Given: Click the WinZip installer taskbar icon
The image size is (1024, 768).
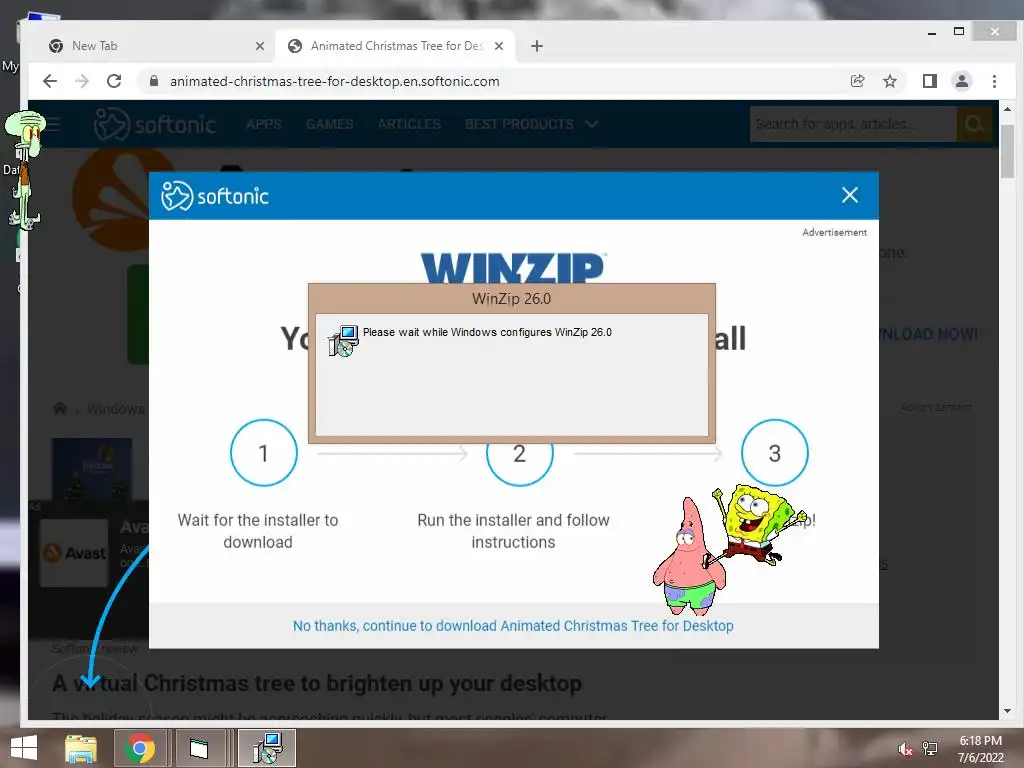Looking at the screenshot, I should coord(267,748).
